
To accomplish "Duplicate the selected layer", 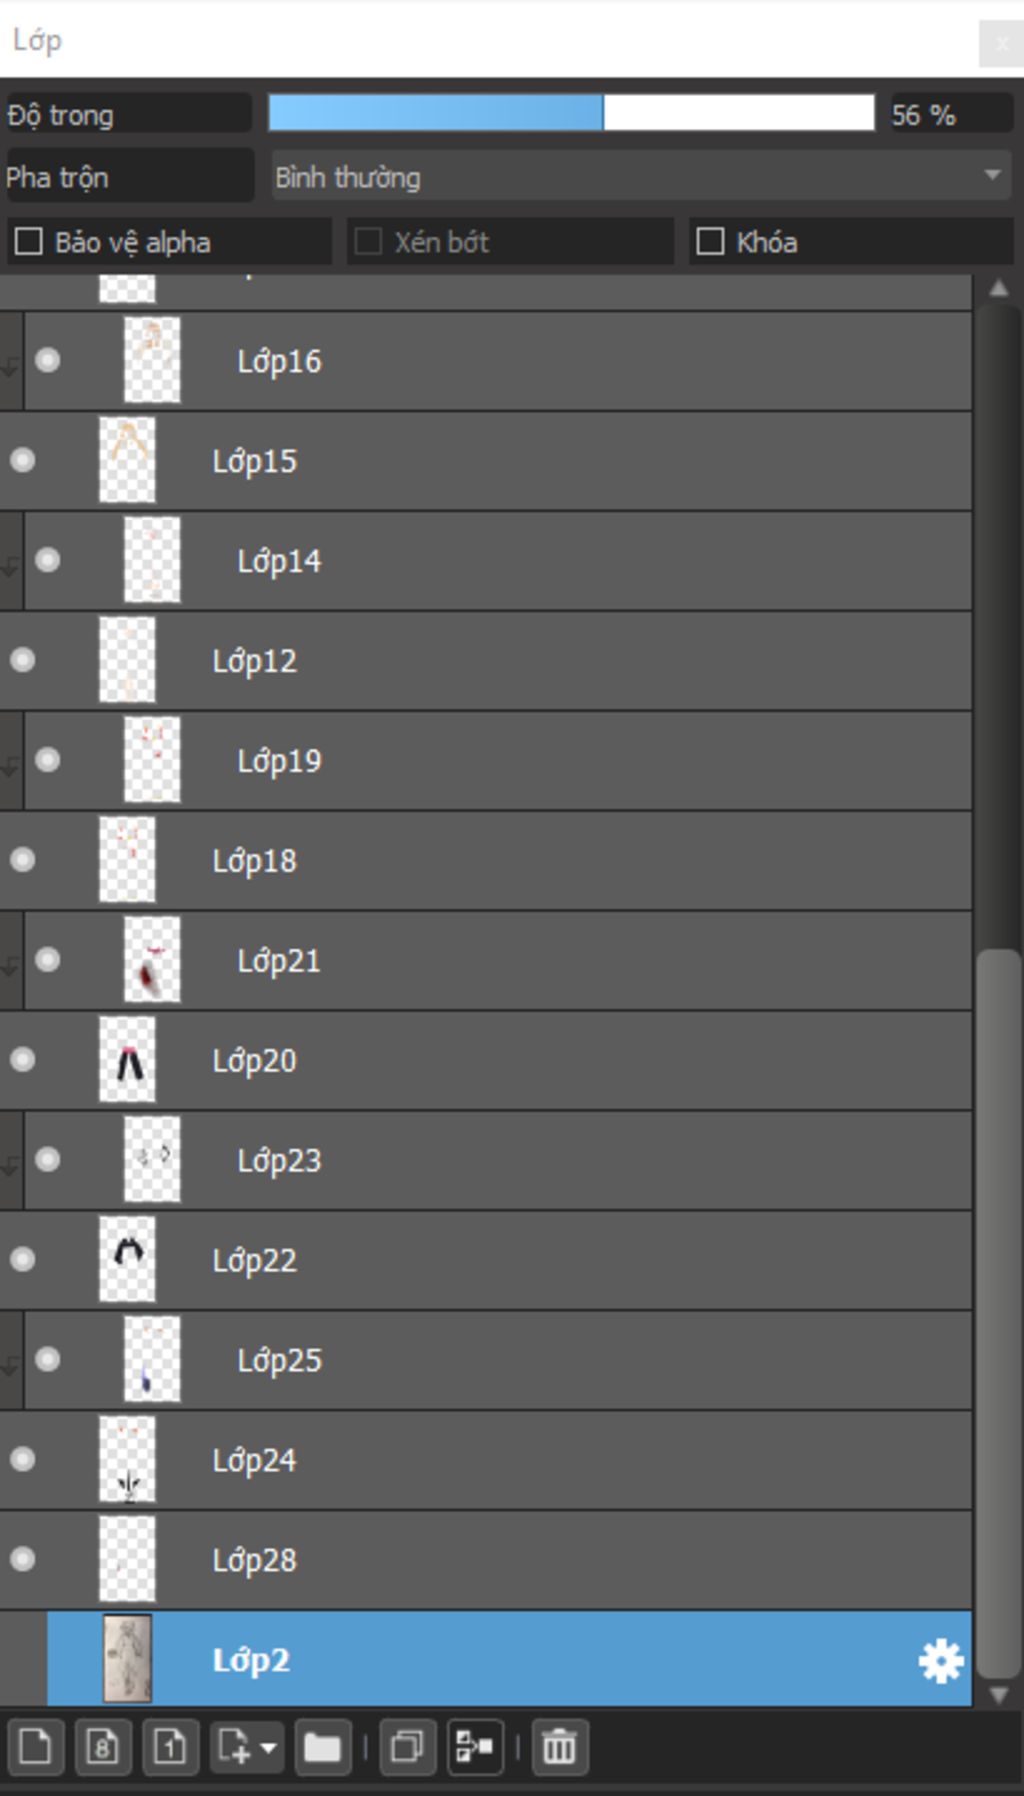I will coord(406,1747).
